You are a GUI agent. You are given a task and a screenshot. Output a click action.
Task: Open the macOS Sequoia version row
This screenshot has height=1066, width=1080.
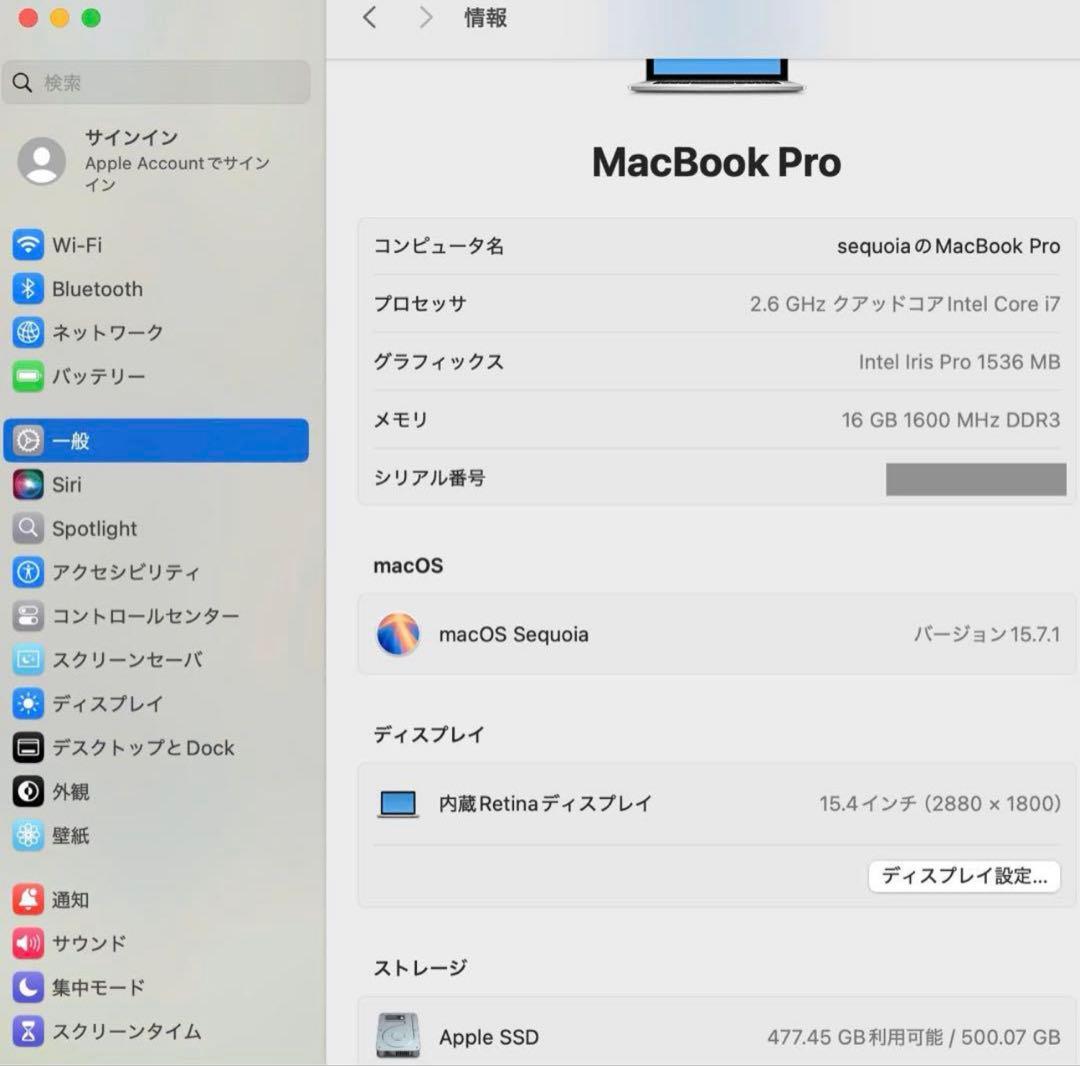pos(715,634)
